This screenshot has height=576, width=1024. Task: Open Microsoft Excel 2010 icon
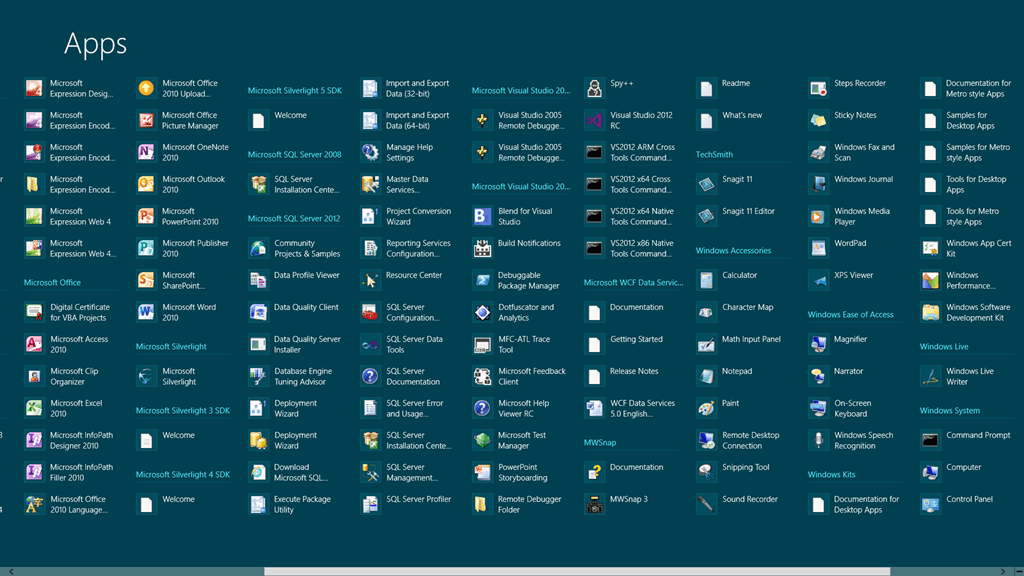point(34,408)
